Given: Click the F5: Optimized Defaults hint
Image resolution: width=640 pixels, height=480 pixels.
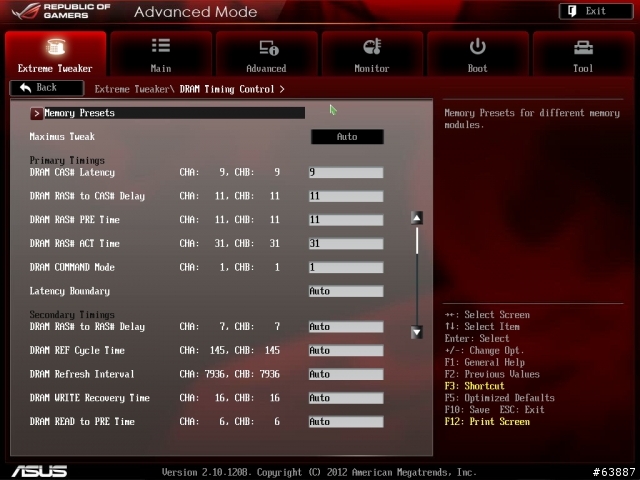Looking at the screenshot, I should 500,398.
